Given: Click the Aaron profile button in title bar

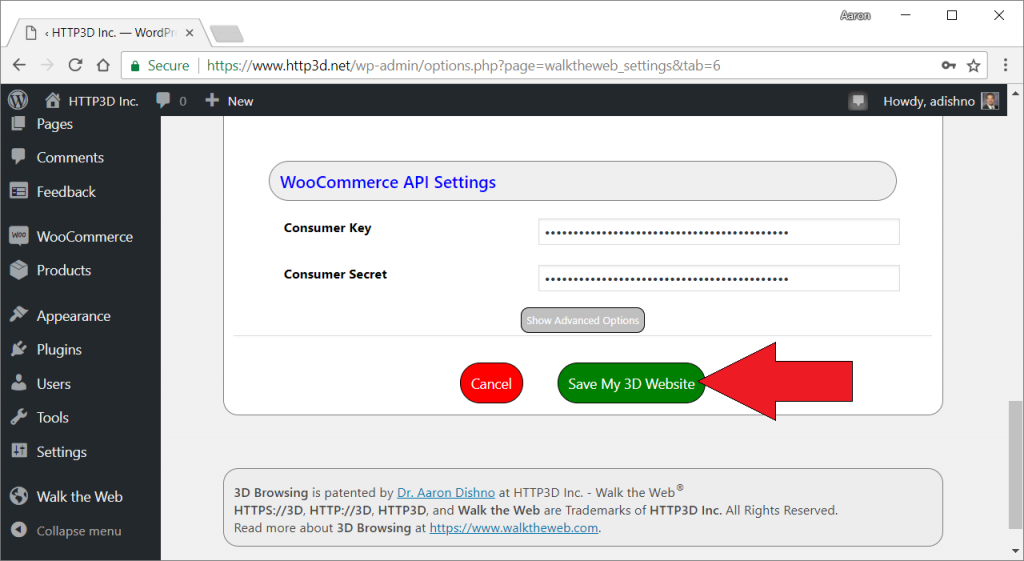Looking at the screenshot, I should [x=855, y=16].
